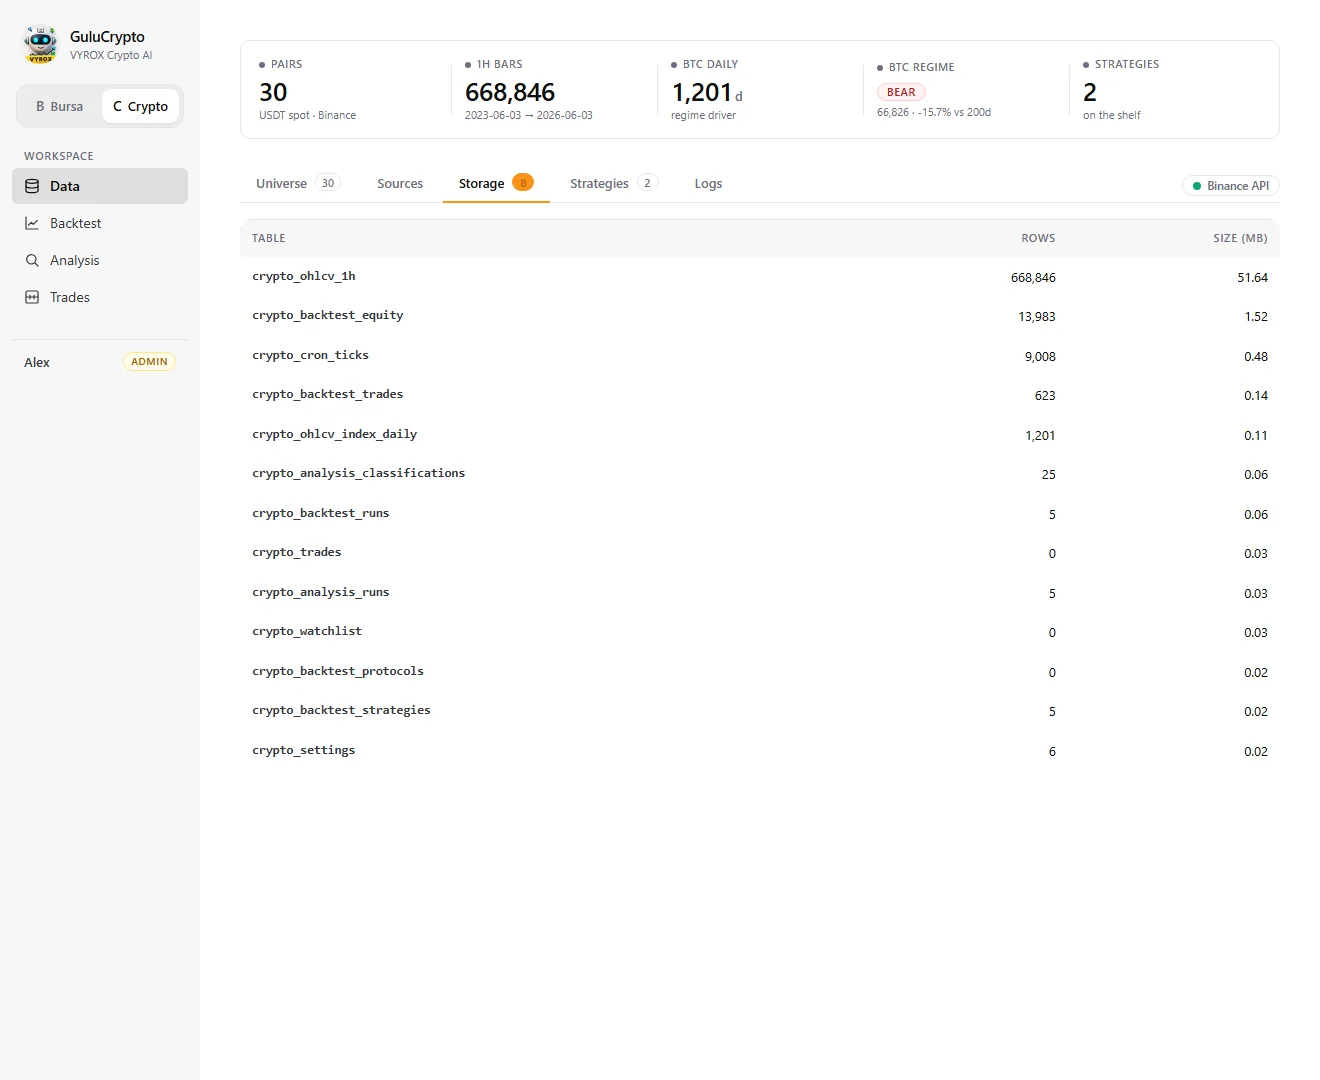The image size is (1320, 1080).
Task: Sort by the ROWS column header
Action: pos(1038,238)
